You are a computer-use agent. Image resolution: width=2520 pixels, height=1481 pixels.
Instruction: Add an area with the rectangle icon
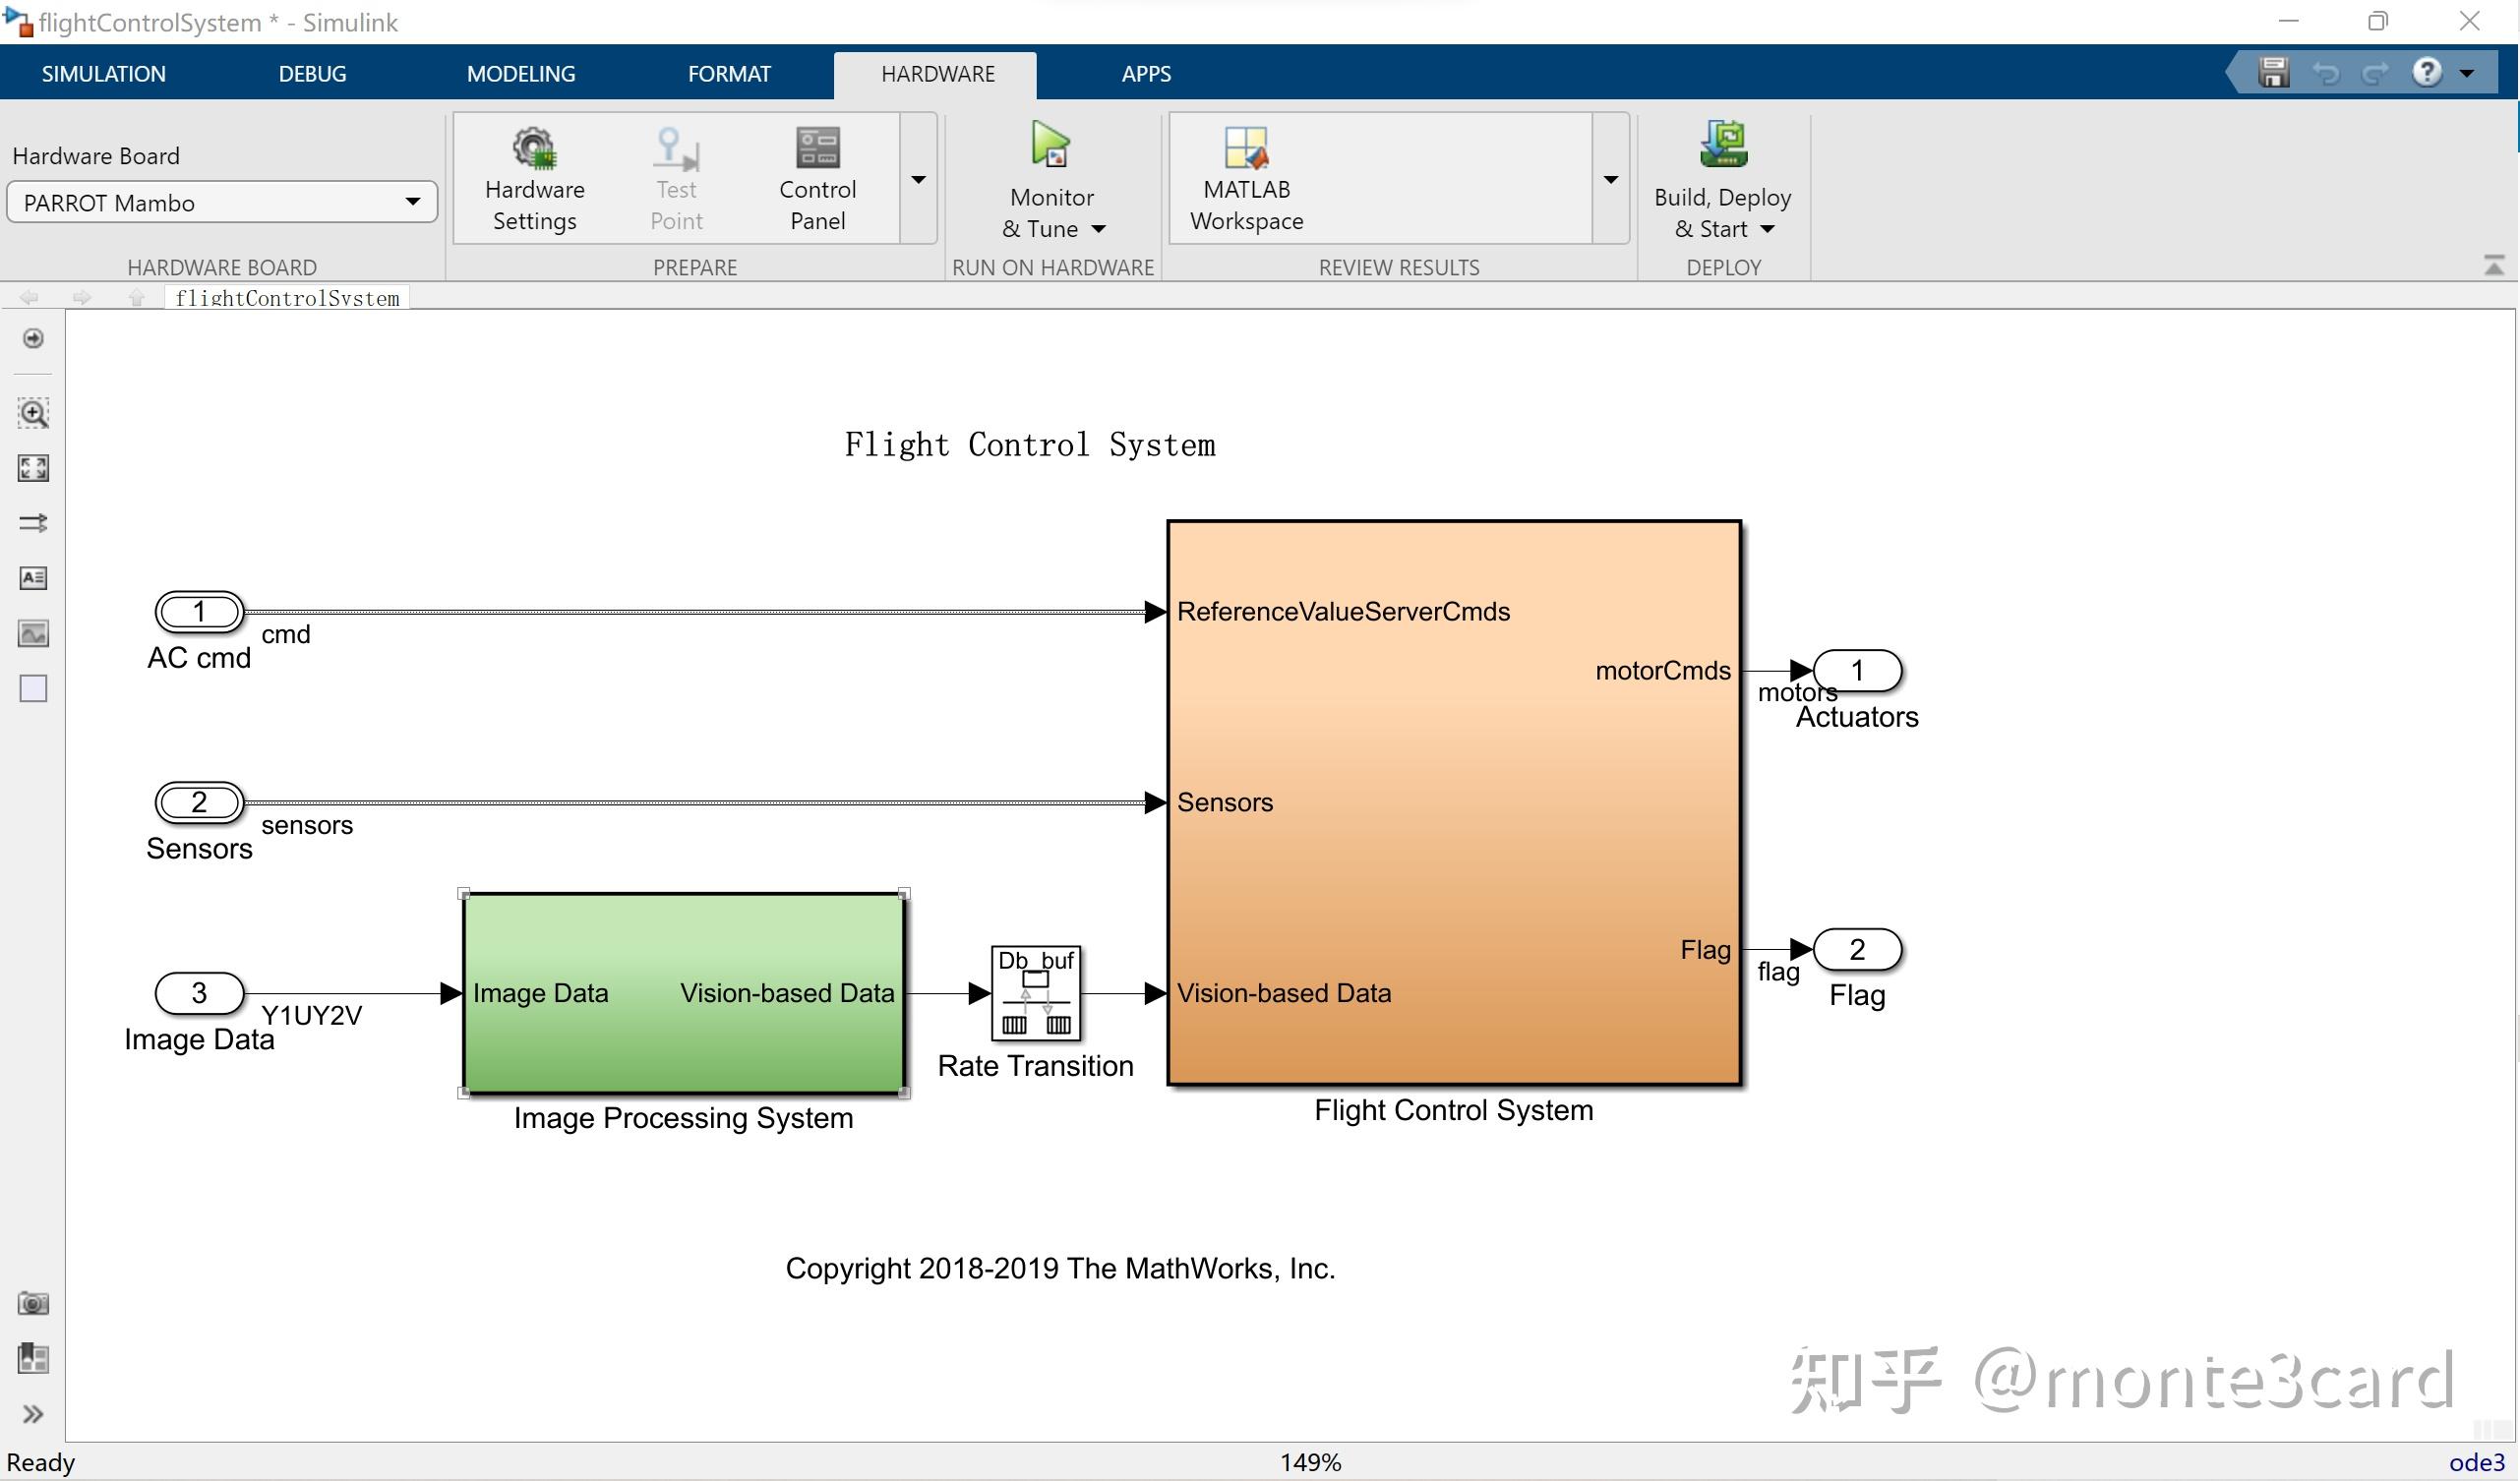[x=33, y=689]
